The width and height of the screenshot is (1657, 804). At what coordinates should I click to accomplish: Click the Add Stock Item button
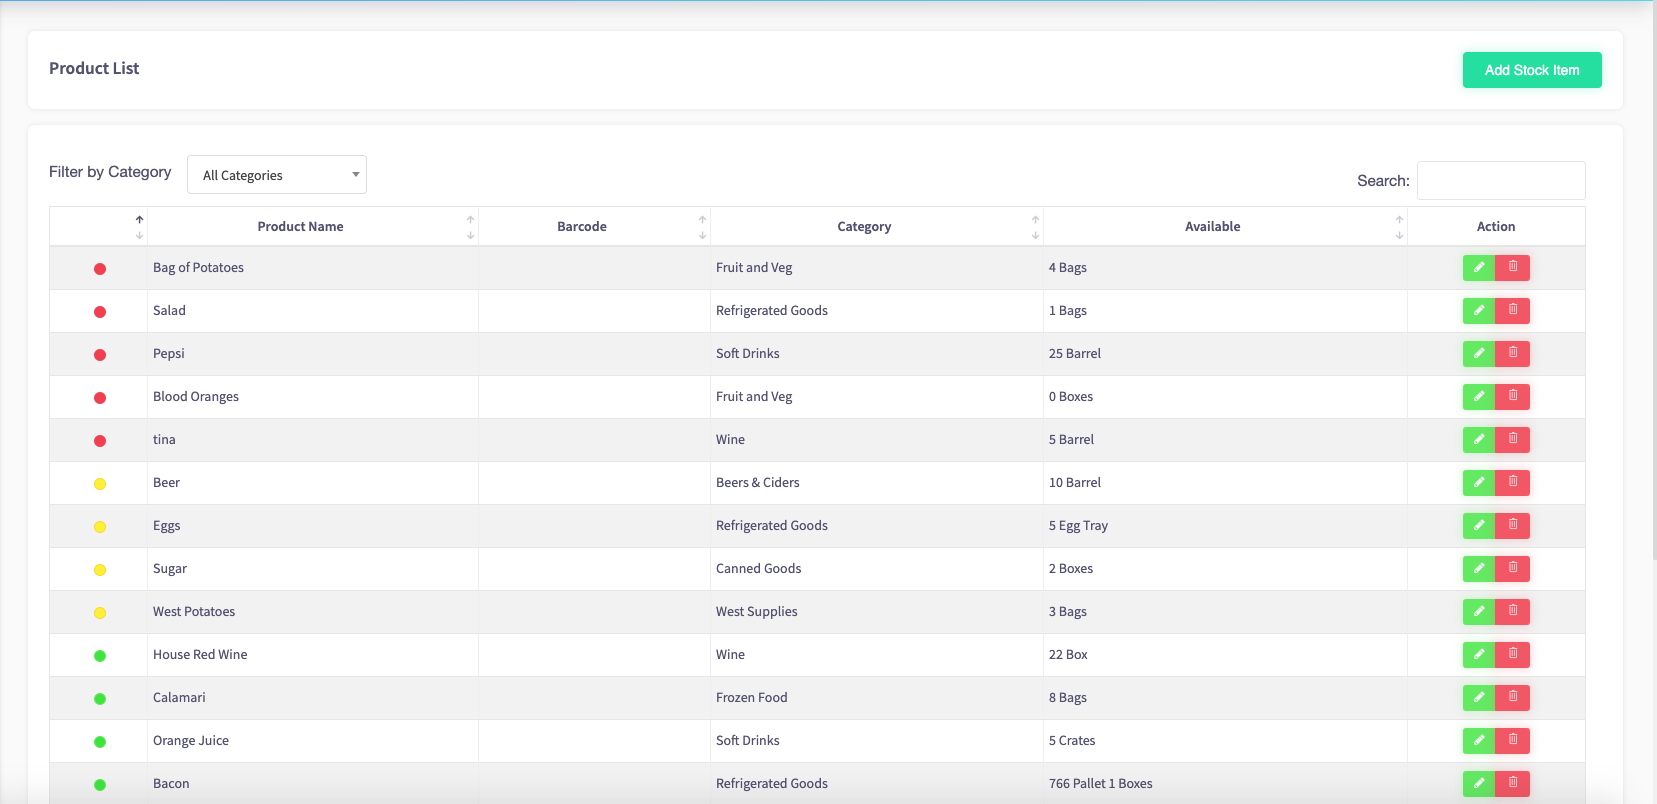tap(1532, 70)
